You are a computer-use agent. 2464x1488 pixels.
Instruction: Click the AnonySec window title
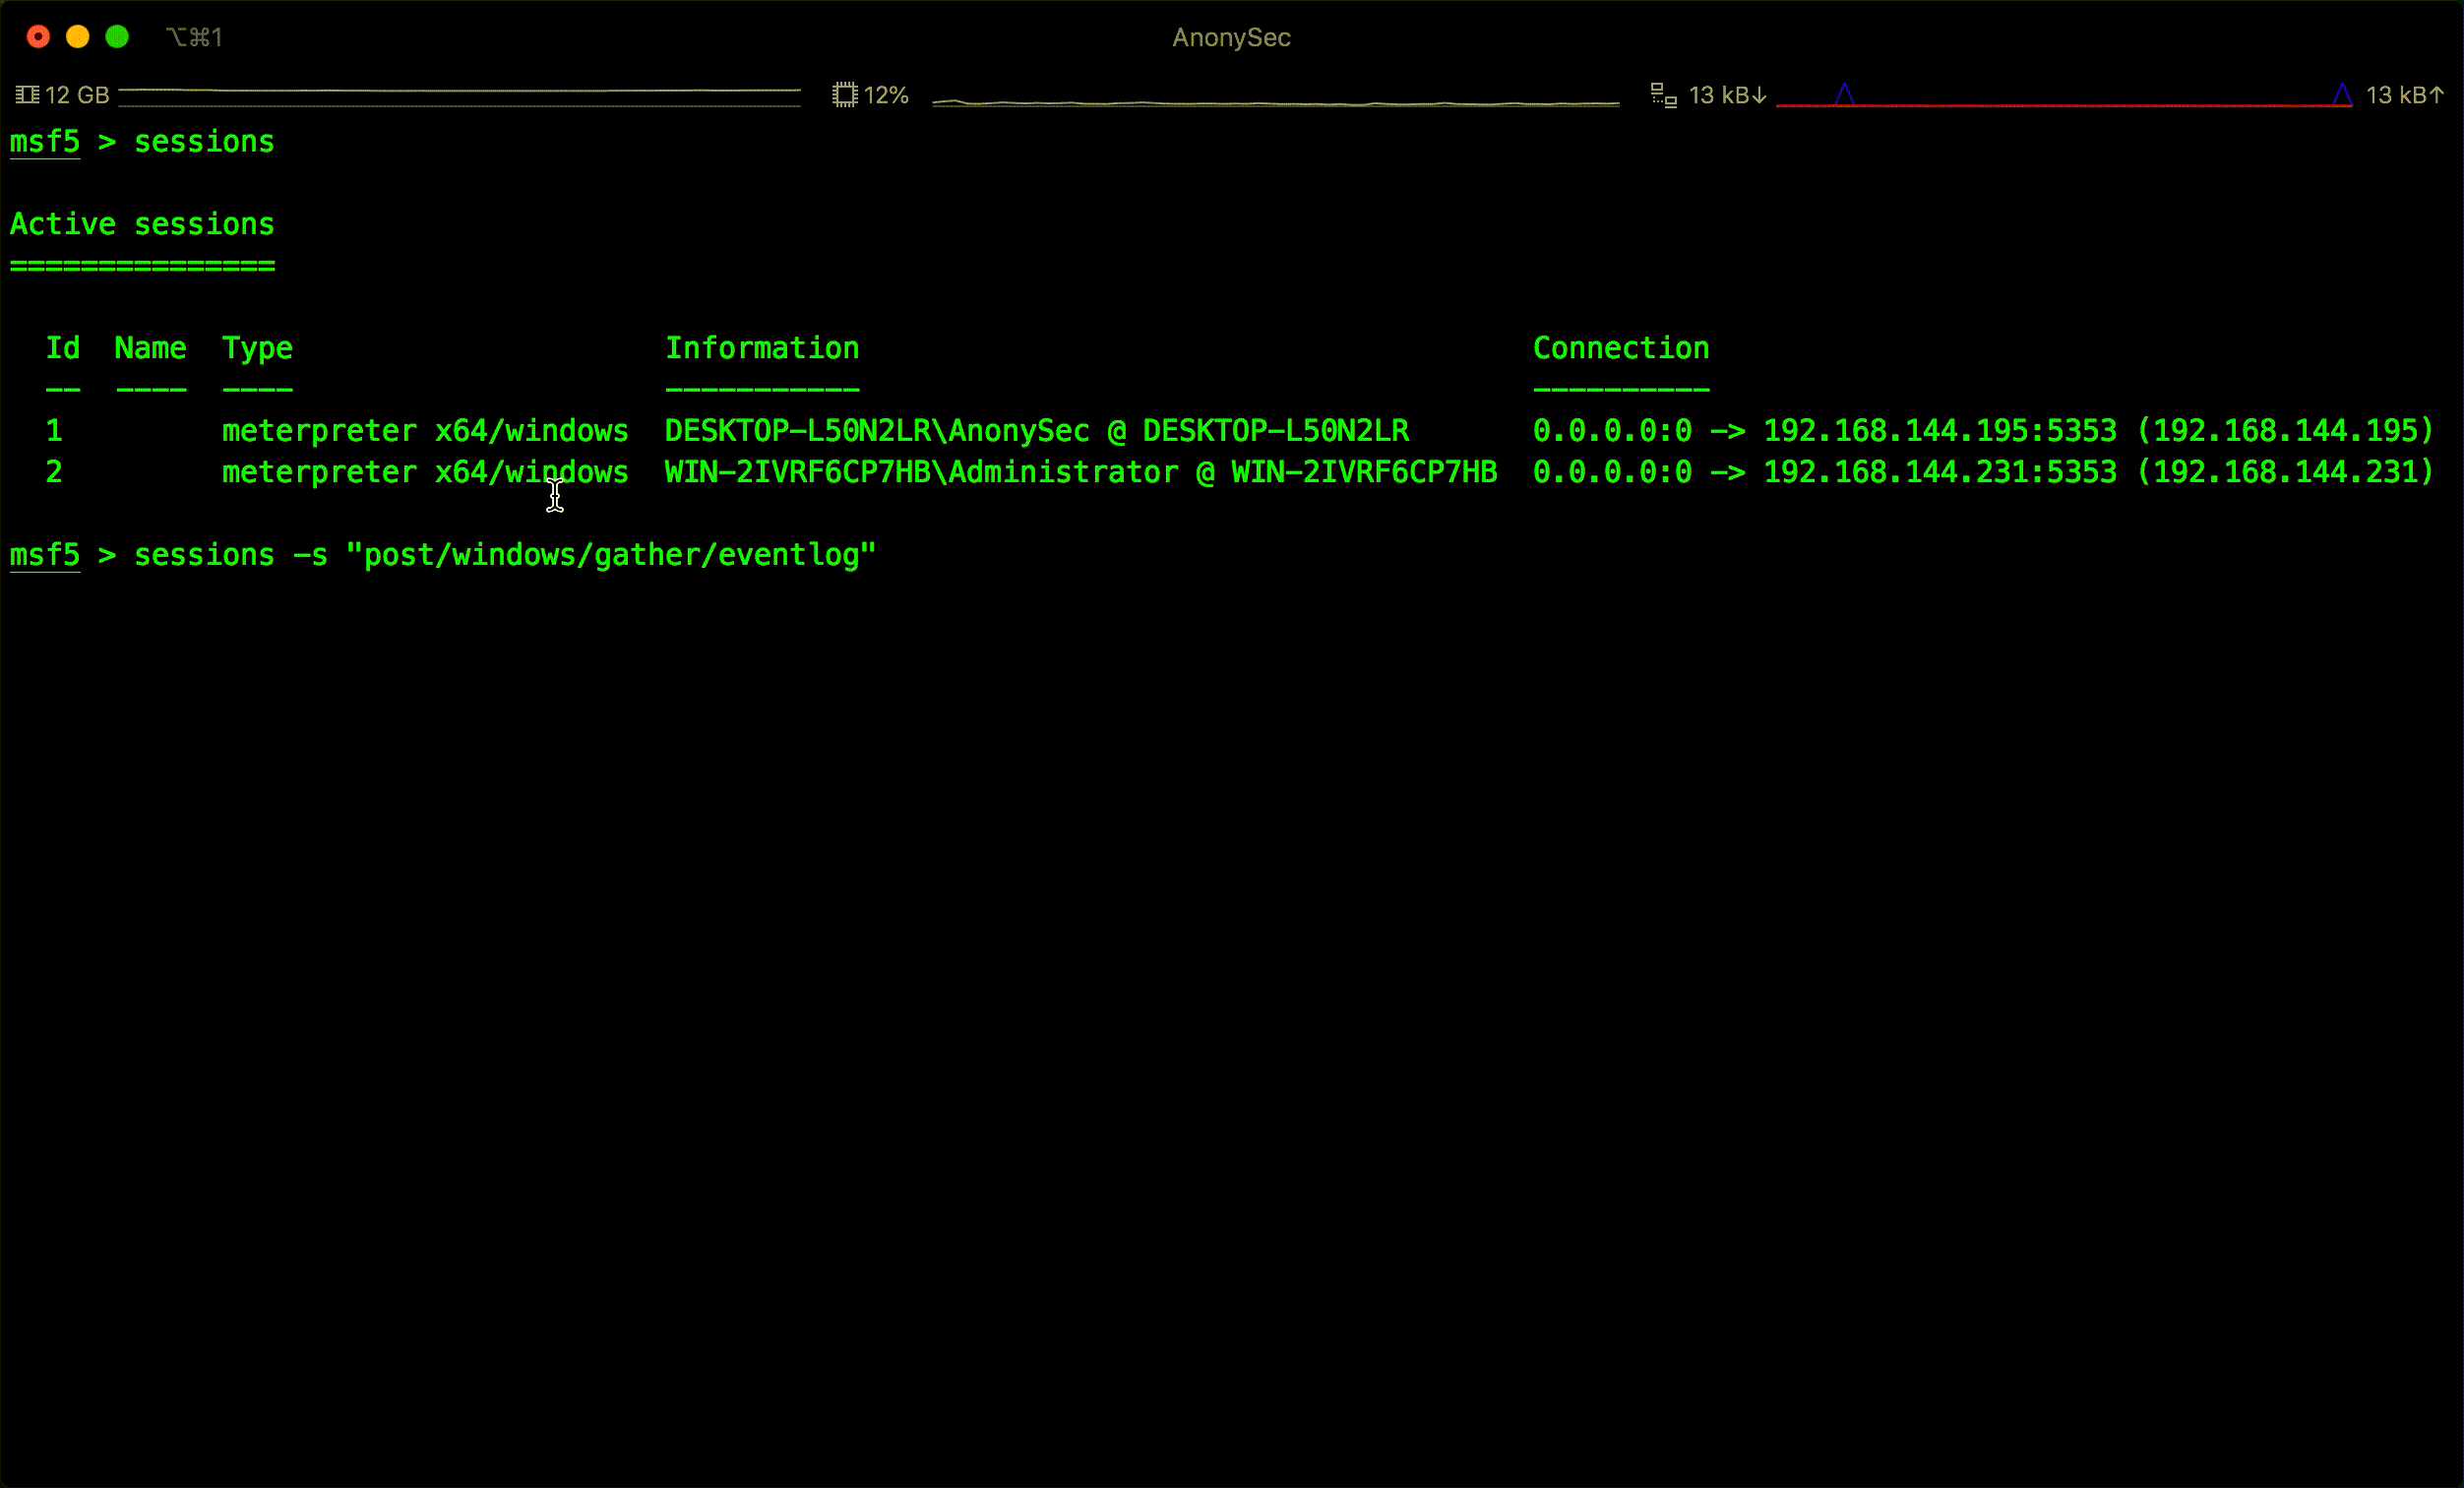tap(1231, 37)
